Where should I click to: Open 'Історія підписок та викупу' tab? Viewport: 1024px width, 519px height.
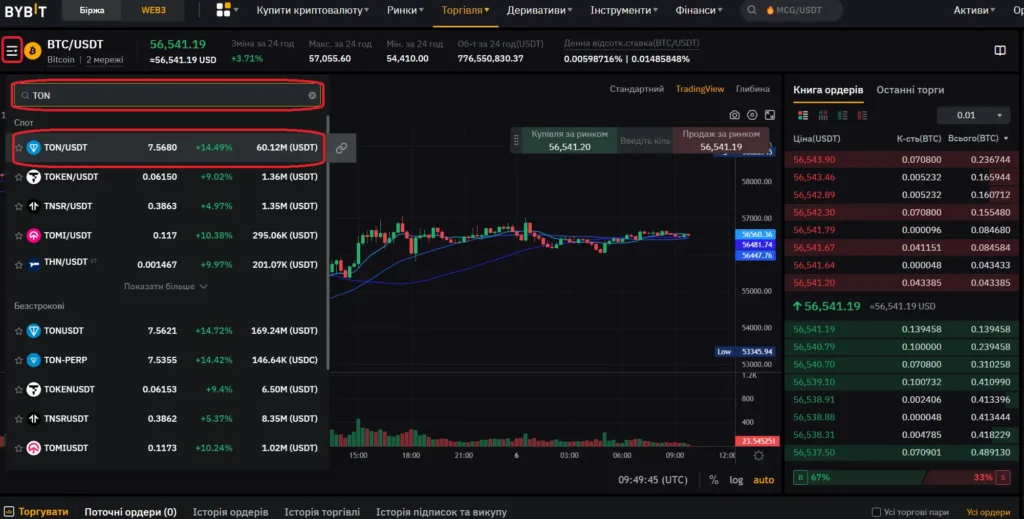point(441,512)
